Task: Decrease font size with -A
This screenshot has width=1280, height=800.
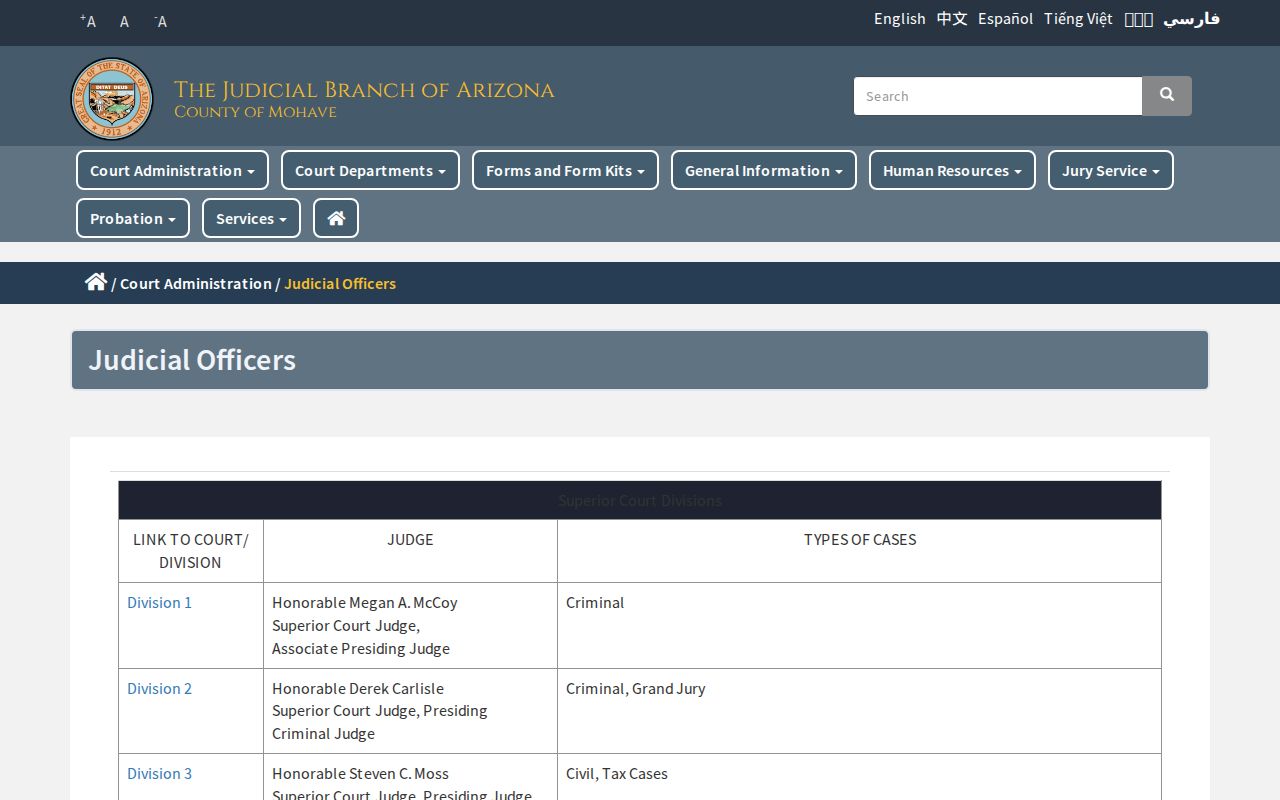Action: point(160,21)
